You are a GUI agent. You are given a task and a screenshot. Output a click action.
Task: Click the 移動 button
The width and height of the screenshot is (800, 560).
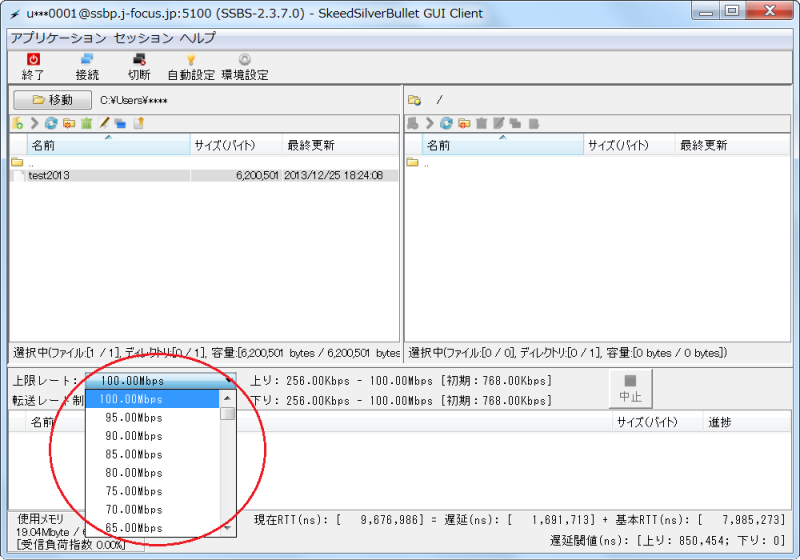[x=52, y=100]
